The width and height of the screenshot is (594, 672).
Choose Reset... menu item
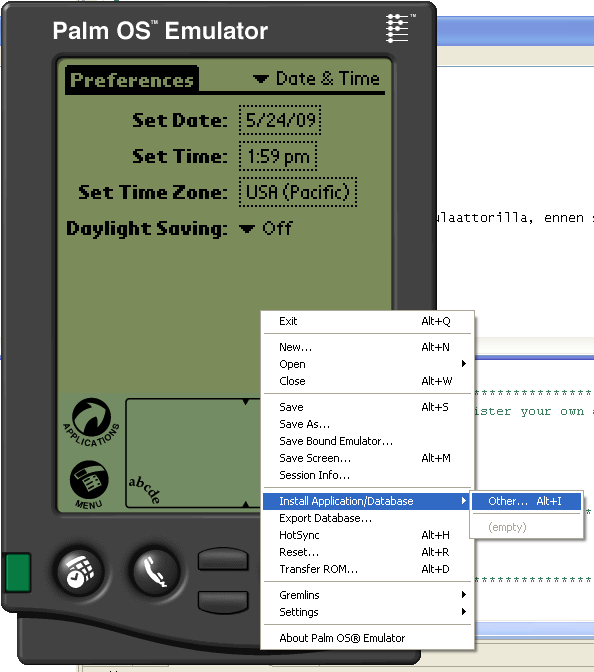click(x=368, y=552)
